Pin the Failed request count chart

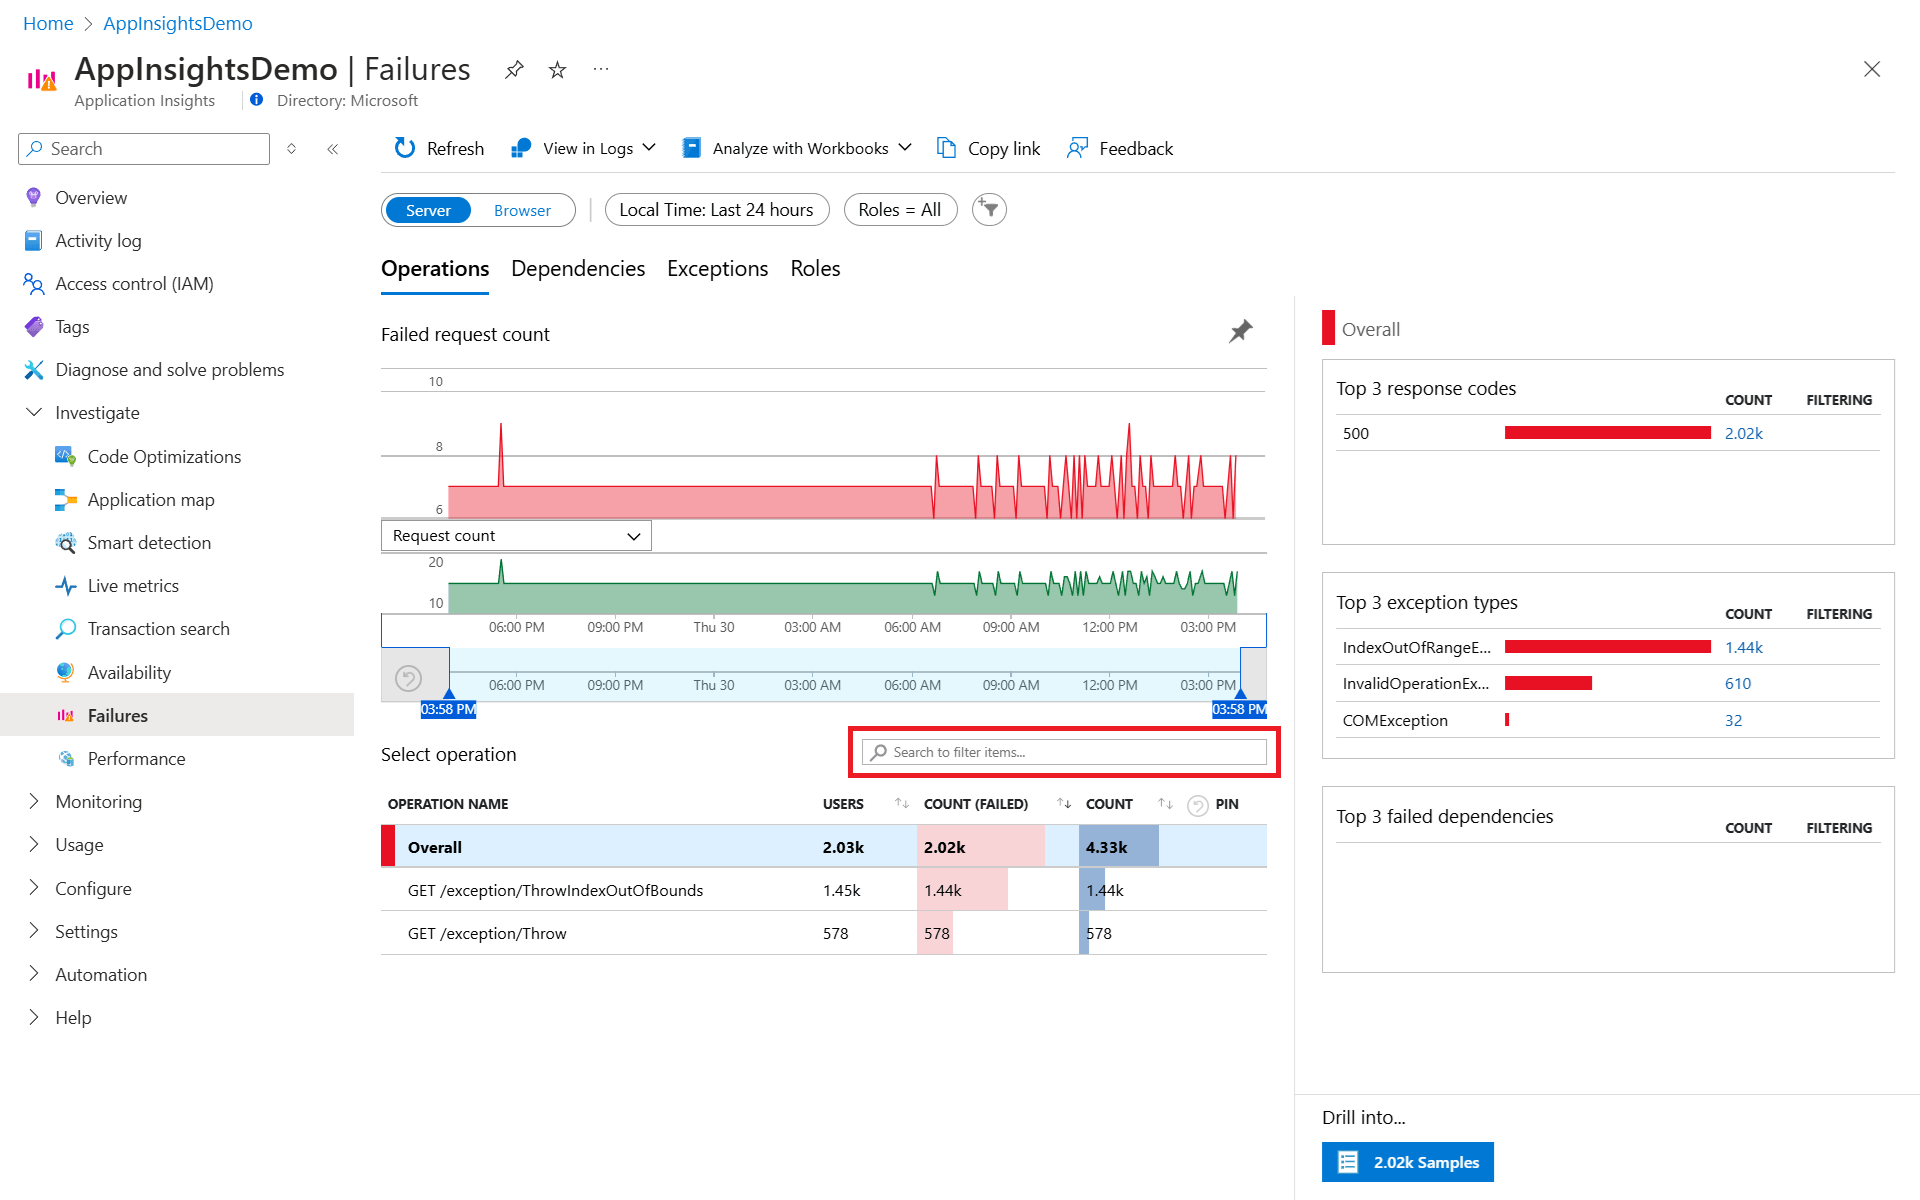pyautogui.click(x=1240, y=331)
